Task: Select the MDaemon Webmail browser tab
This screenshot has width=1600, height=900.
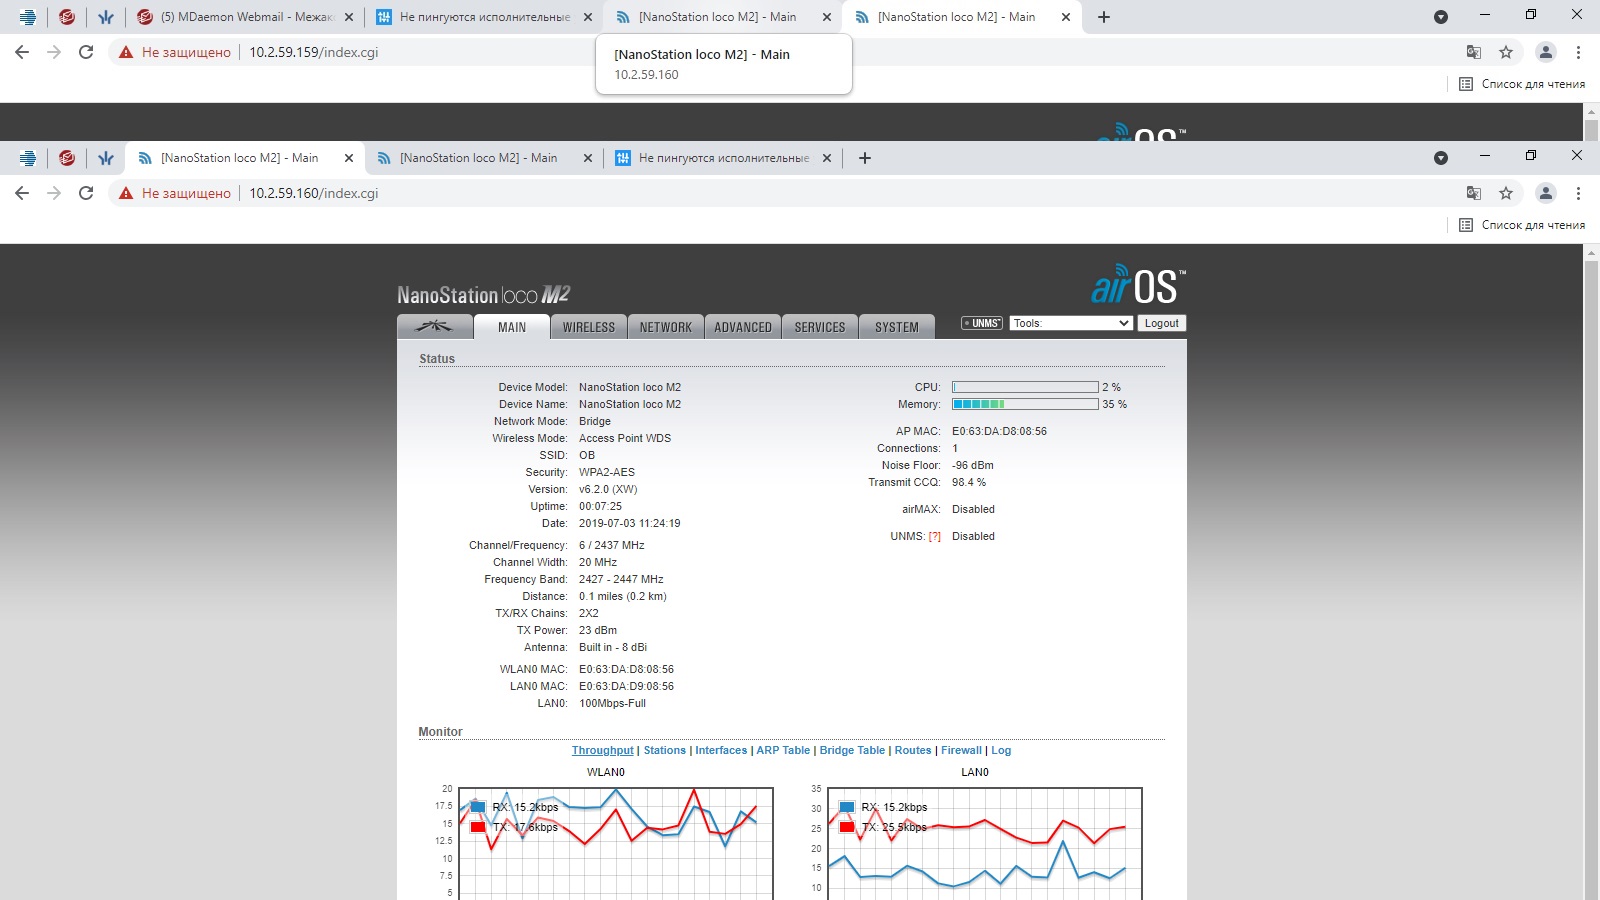Action: (x=245, y=17)
